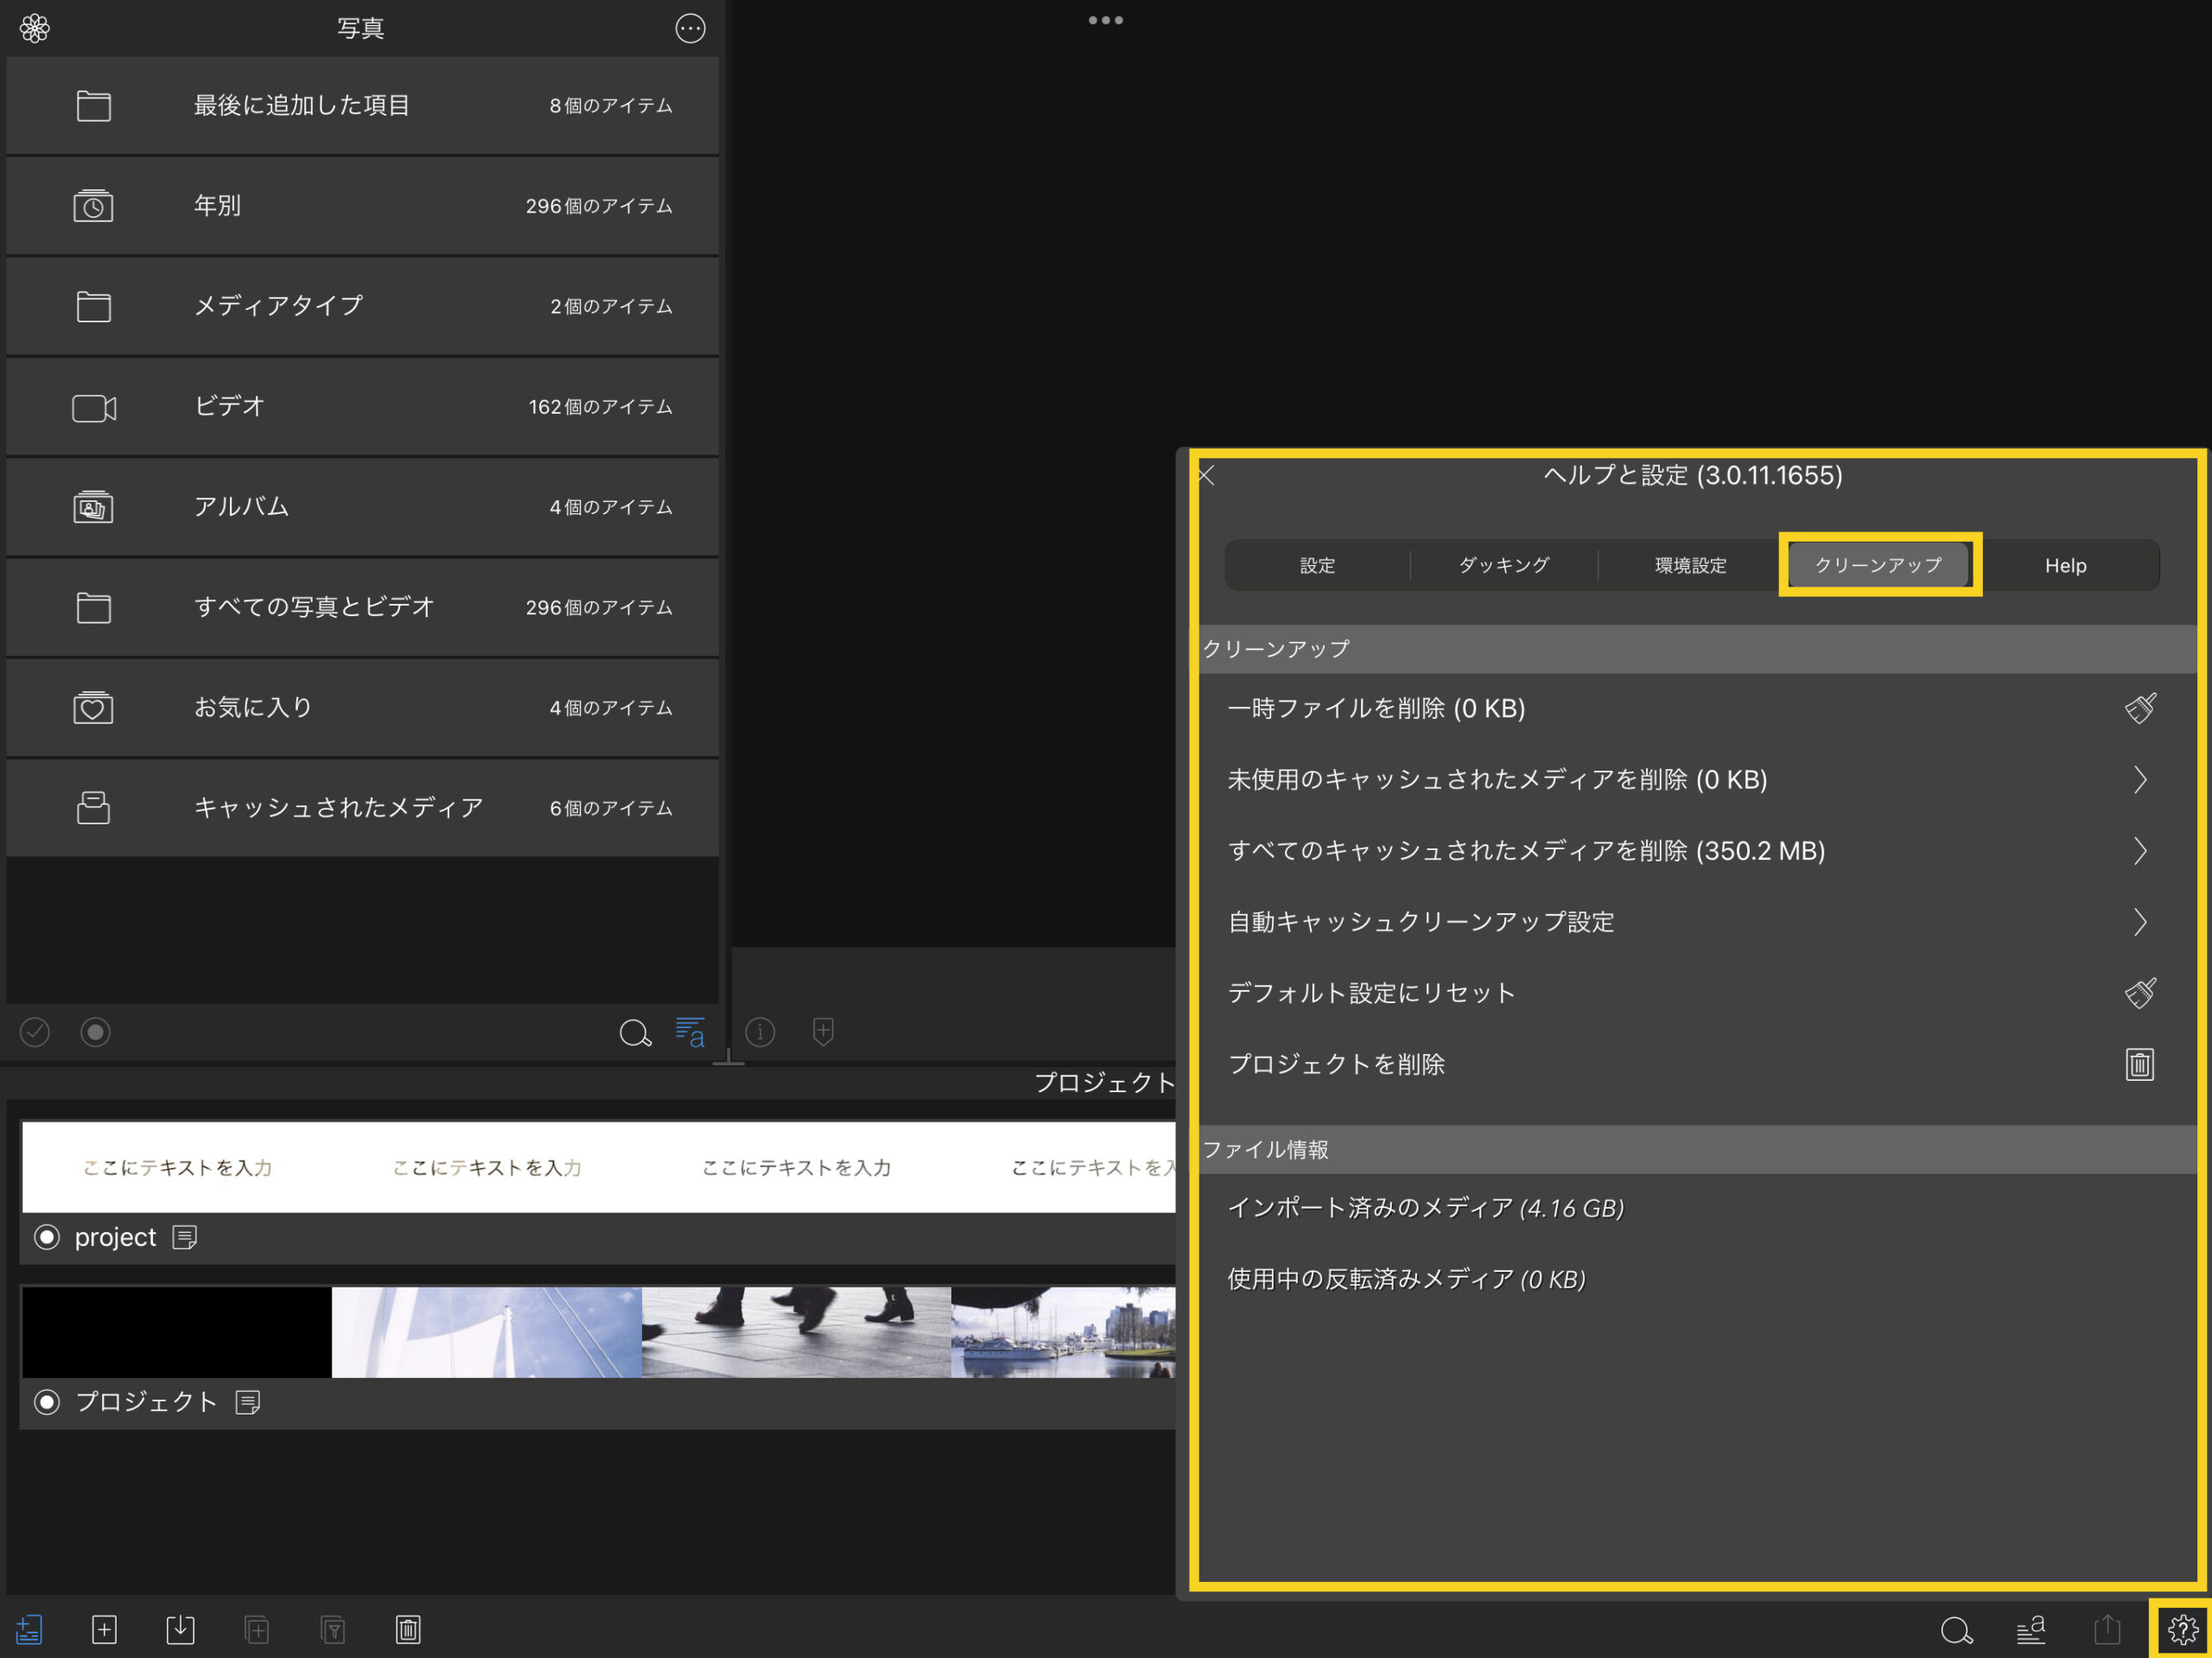Delete selected project with bottom trash icon

[x=408, y=1630]
